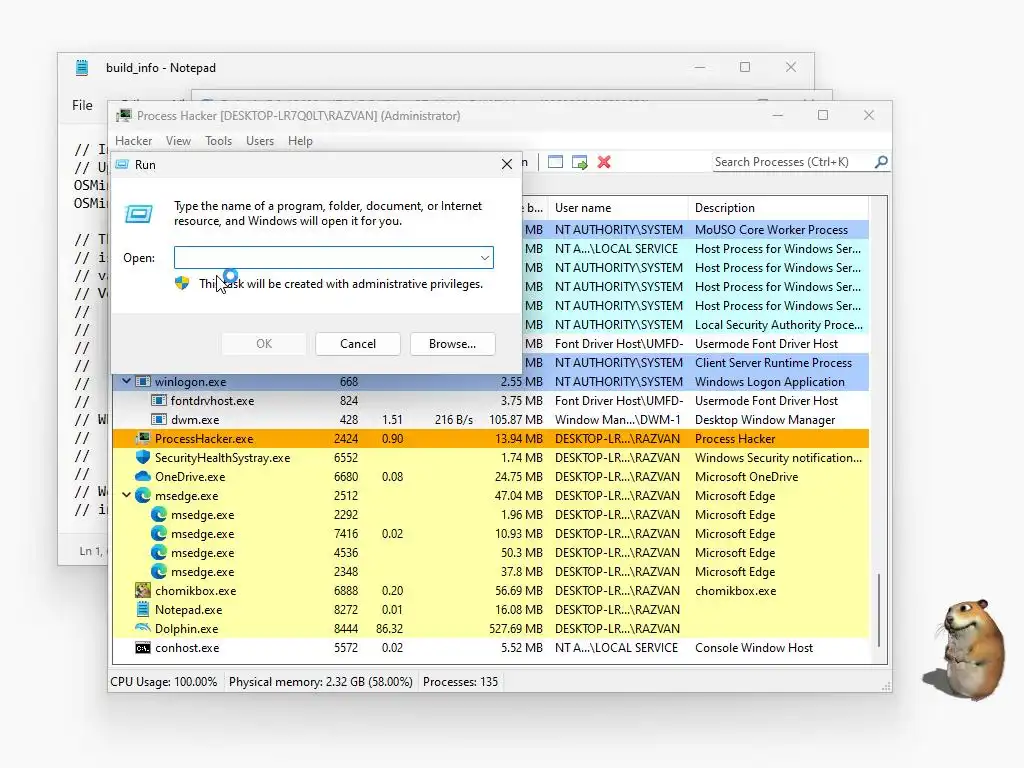Click the Edge icon of msedge.exe PID 2348
Image resolution: width=1024 pixels, height=768 pixels.
pyautogui.click(x=159, y=571)
